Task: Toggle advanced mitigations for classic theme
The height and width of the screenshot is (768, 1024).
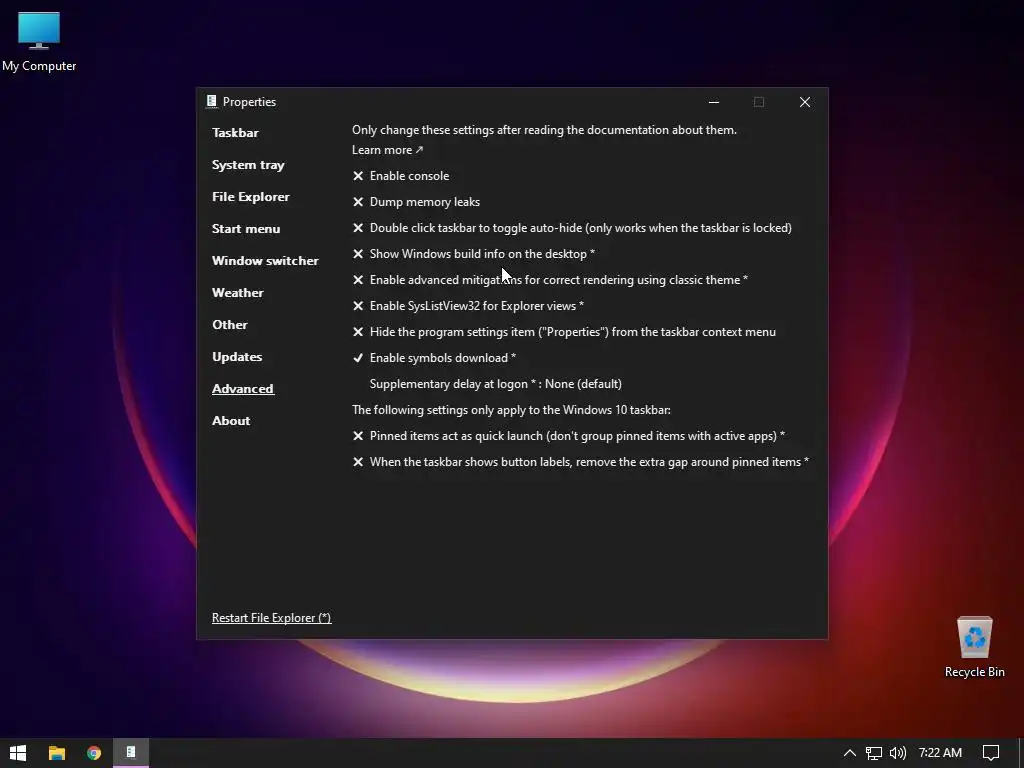Action: [550, 280]
